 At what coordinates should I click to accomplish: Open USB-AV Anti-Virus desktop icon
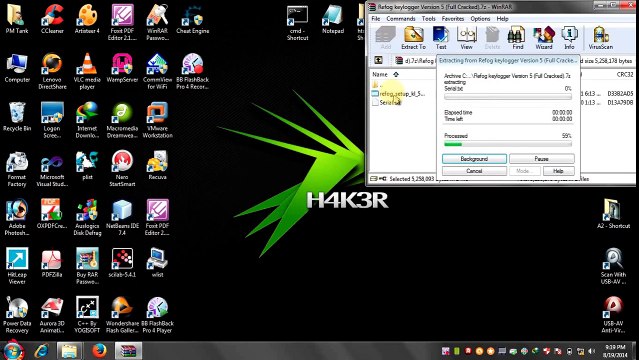pos(613,314)
